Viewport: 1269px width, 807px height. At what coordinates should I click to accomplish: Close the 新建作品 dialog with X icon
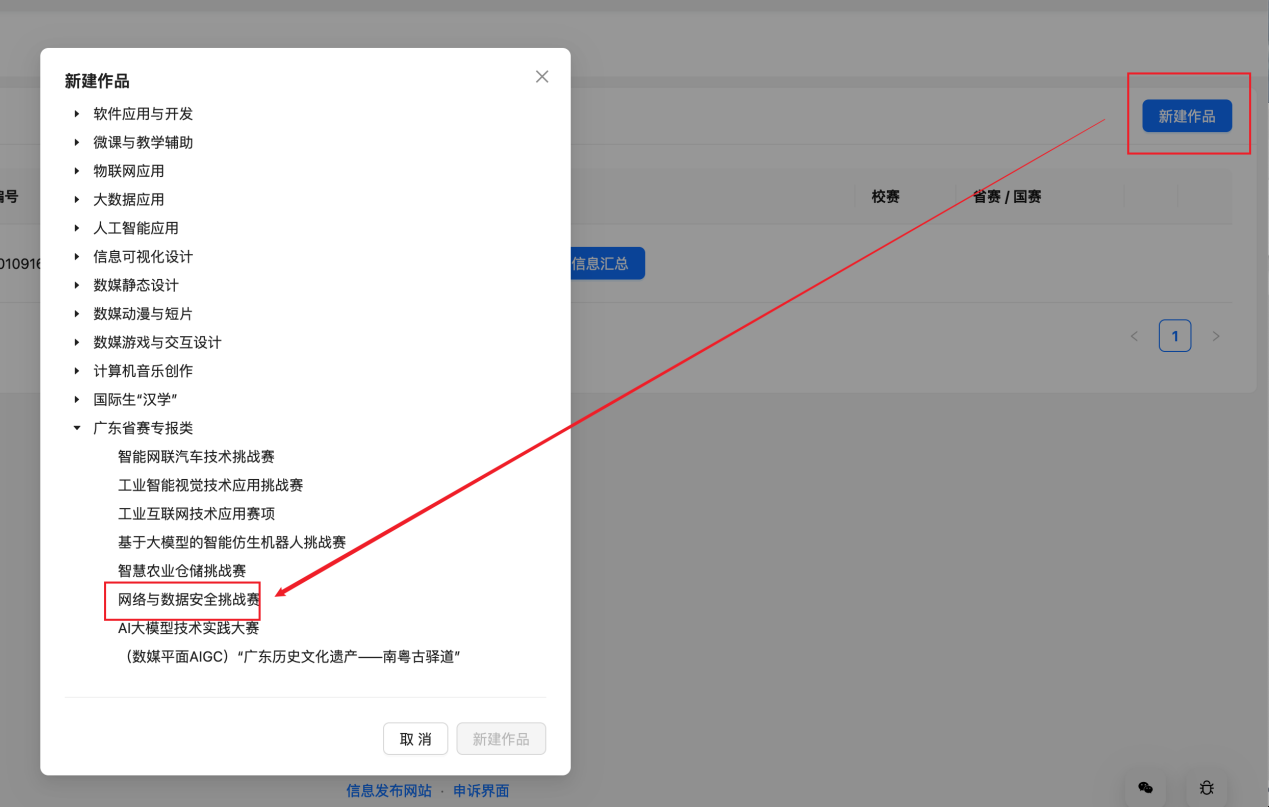542,77
